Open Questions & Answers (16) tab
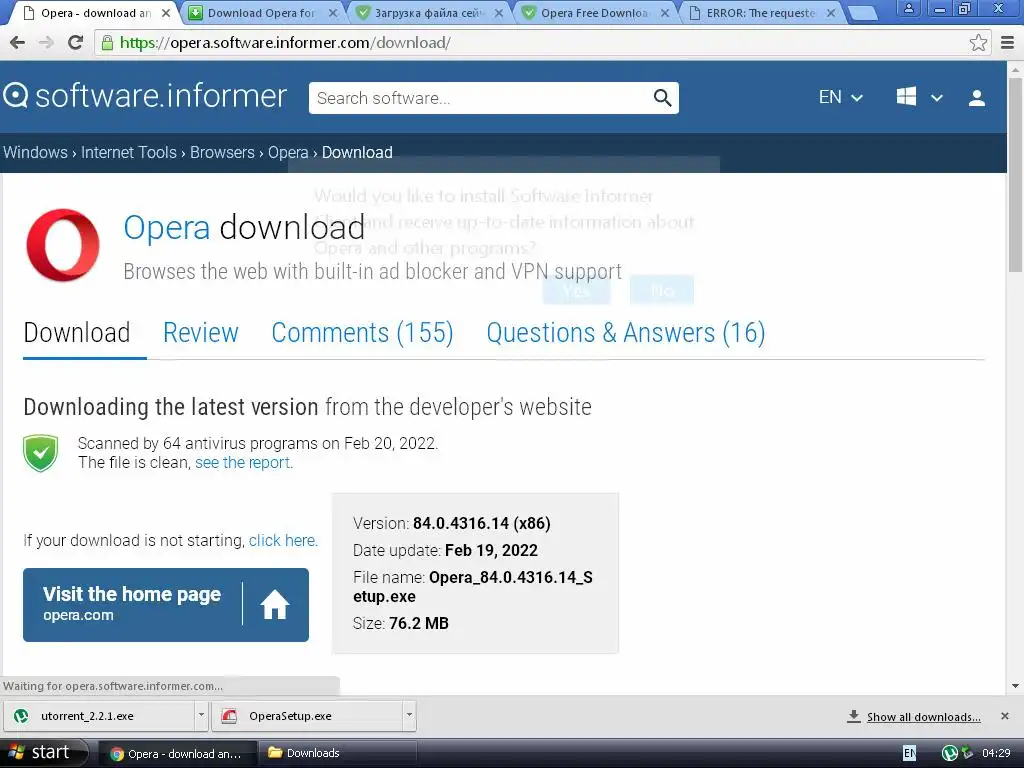 point(626,332)
